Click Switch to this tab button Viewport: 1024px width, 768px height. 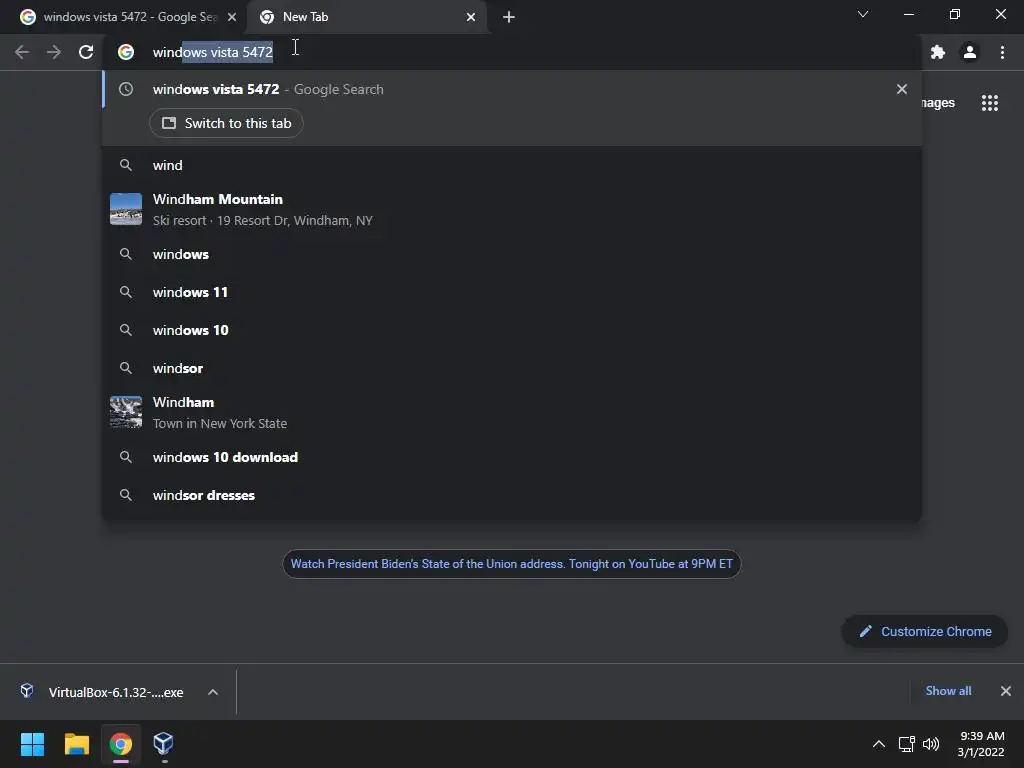tap(226, 123)
